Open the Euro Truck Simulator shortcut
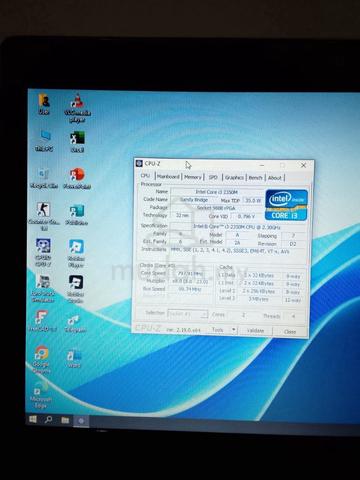 point(43,289)
